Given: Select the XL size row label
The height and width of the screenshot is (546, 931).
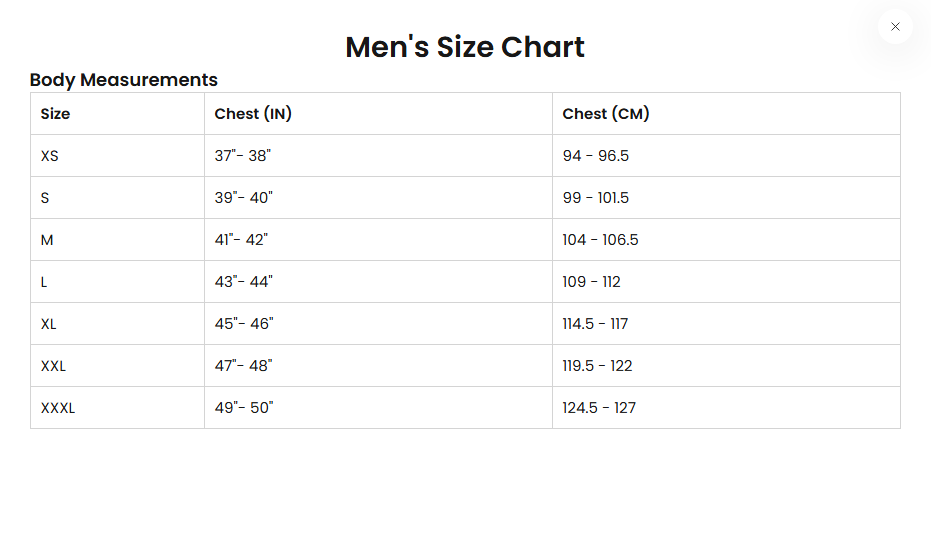Looking at the screenshot, I should click(x=49, y=324).
